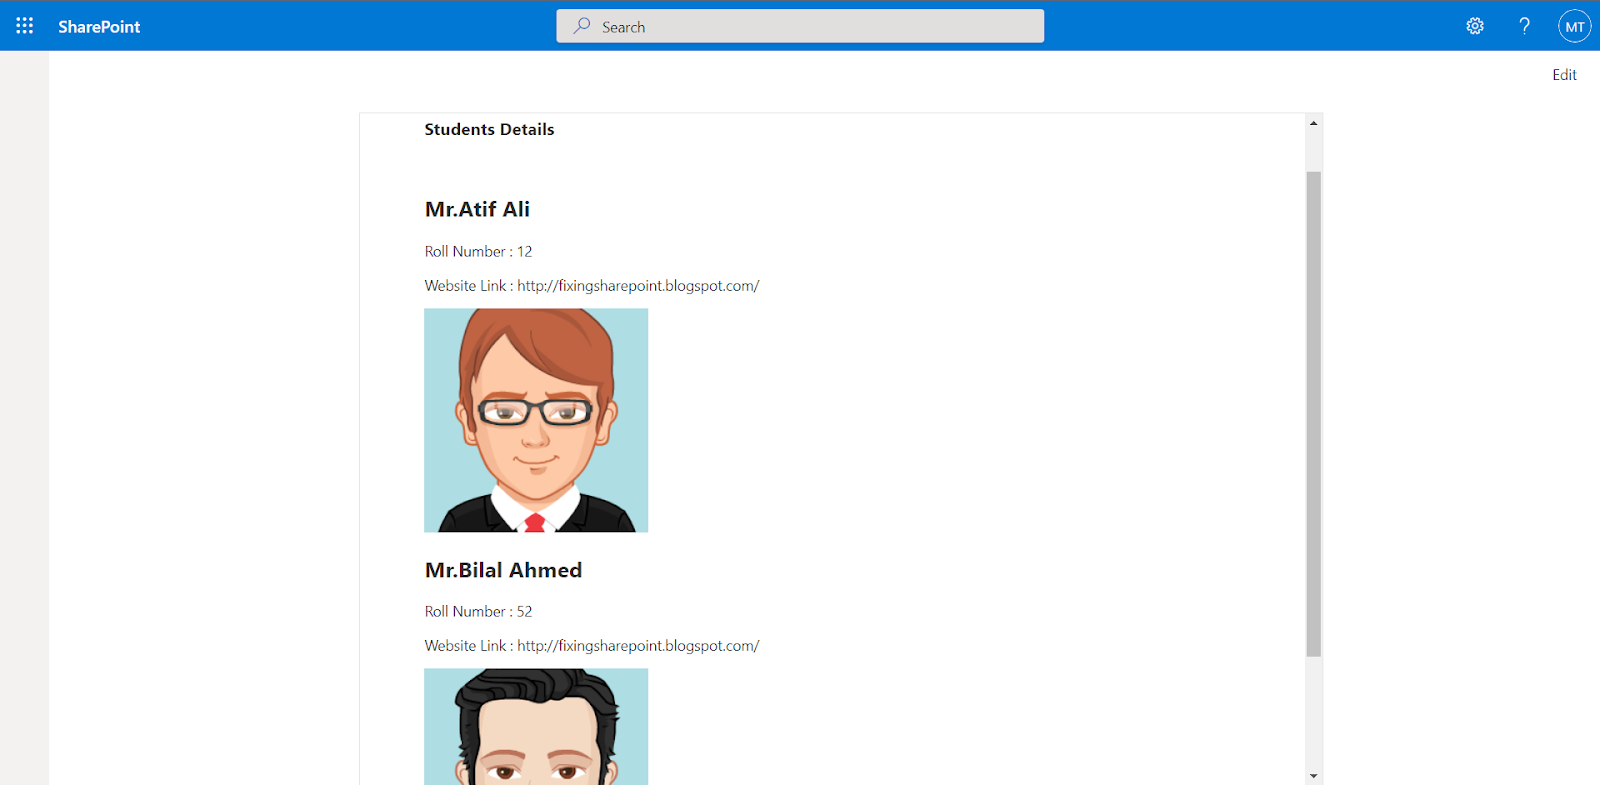Click Bilal Ahmed's Website Link line
This screenshot has height=785, width=1600.
tap(592, 646)
